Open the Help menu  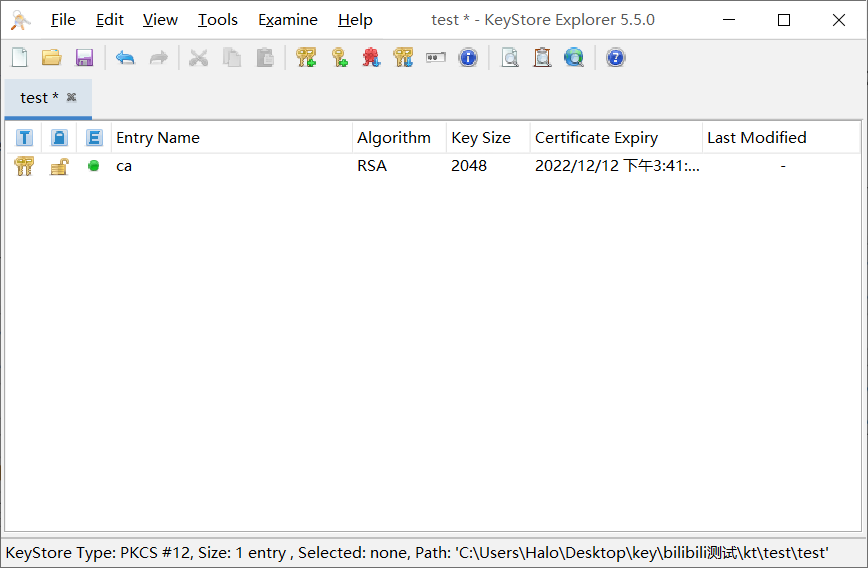355,20
